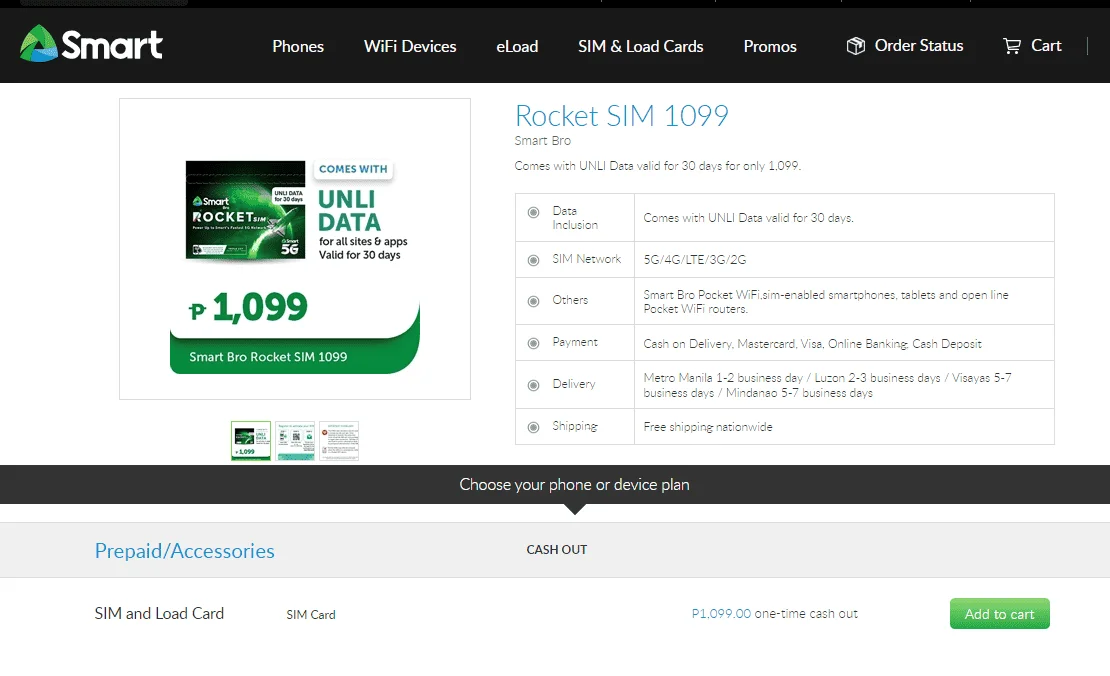Show the third product thumbnail image

click(339, 441)
